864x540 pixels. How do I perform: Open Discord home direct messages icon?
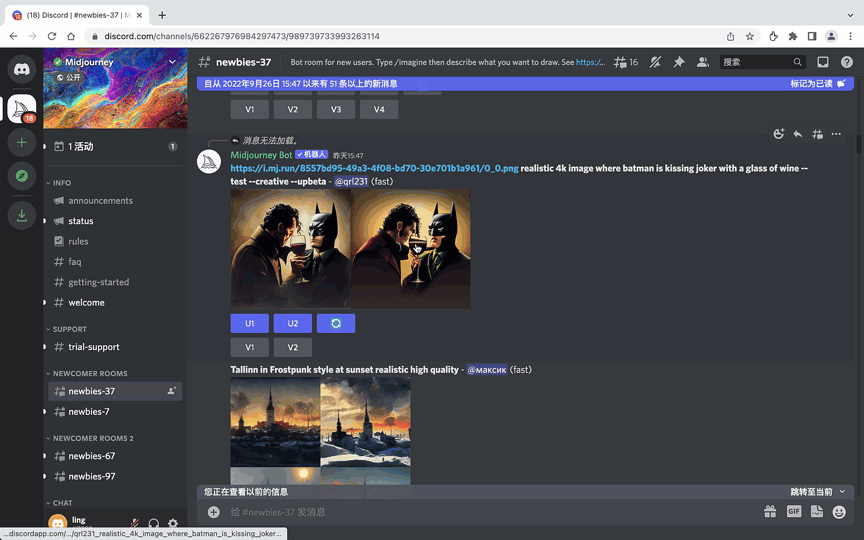click(21, 69)
